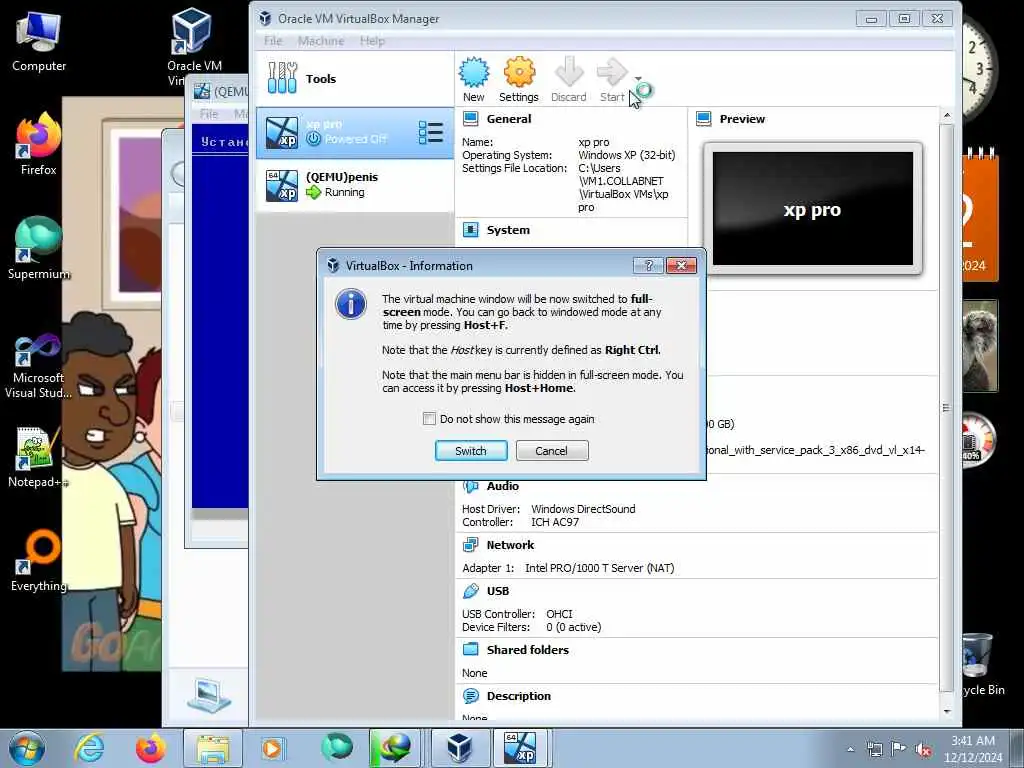Open the Computer desktop icon
This screenshot has width=1024, height=768.
coord(39,41)
